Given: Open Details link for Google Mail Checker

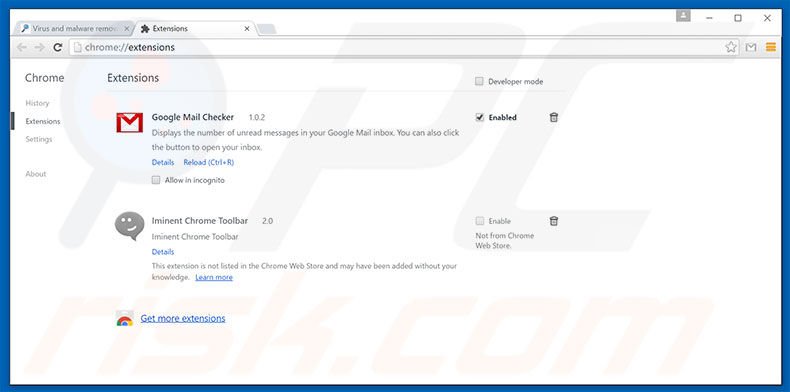Looking at the screenshot, I should 163,162.
